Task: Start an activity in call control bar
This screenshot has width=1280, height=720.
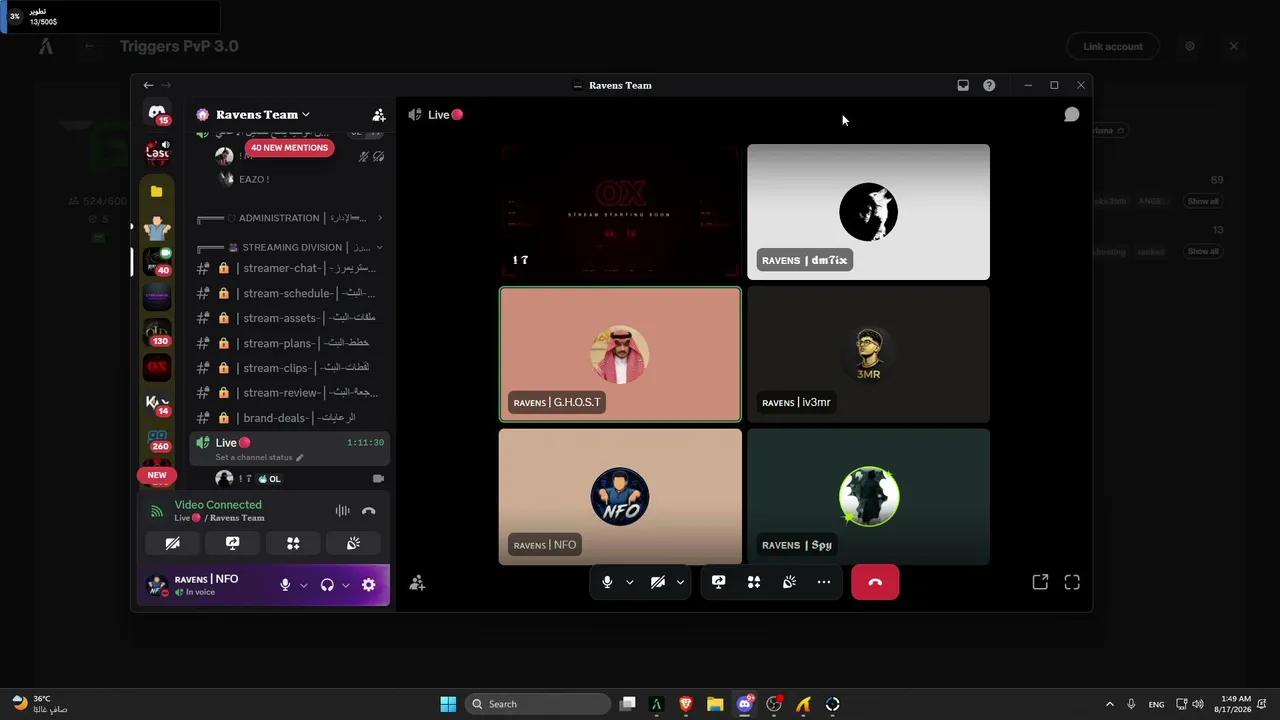Action: coord(754,582)
